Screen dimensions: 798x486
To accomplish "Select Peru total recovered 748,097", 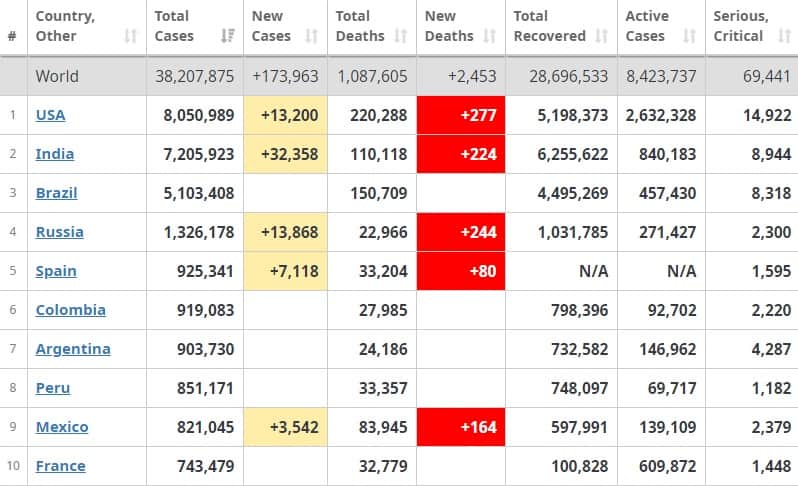I will point(580,388).
